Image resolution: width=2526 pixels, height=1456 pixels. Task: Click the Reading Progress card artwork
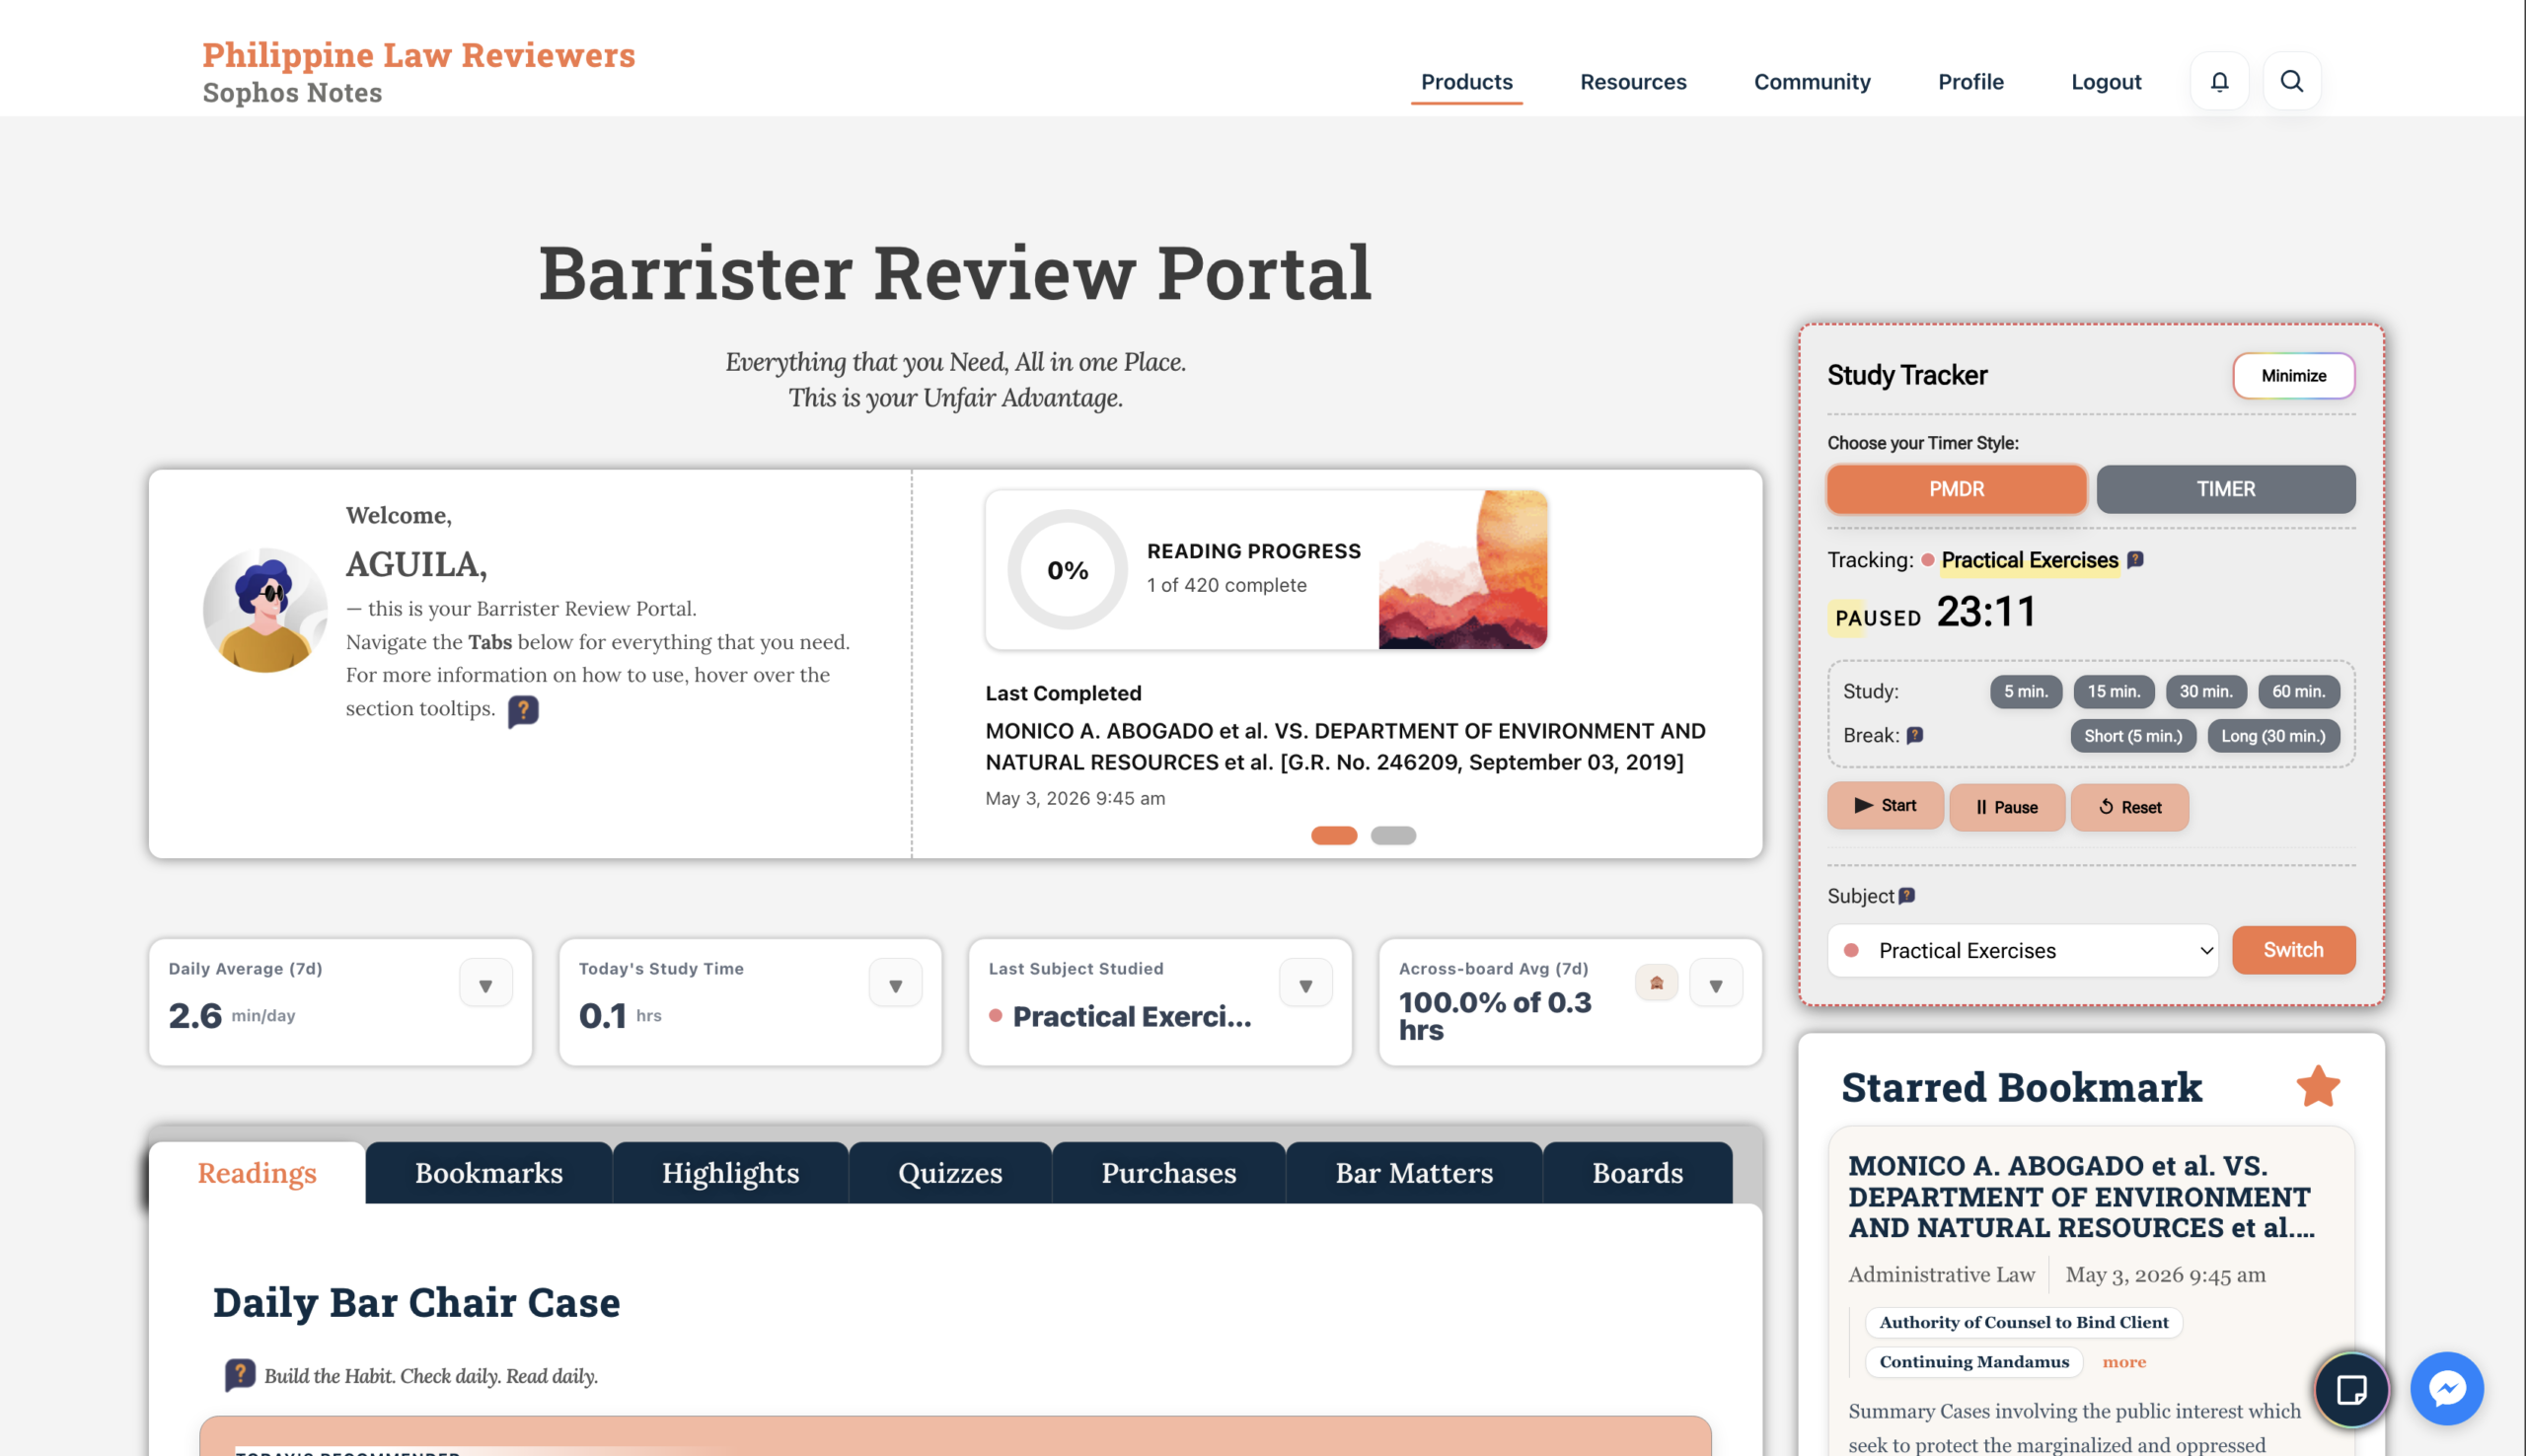[1463, 570]
